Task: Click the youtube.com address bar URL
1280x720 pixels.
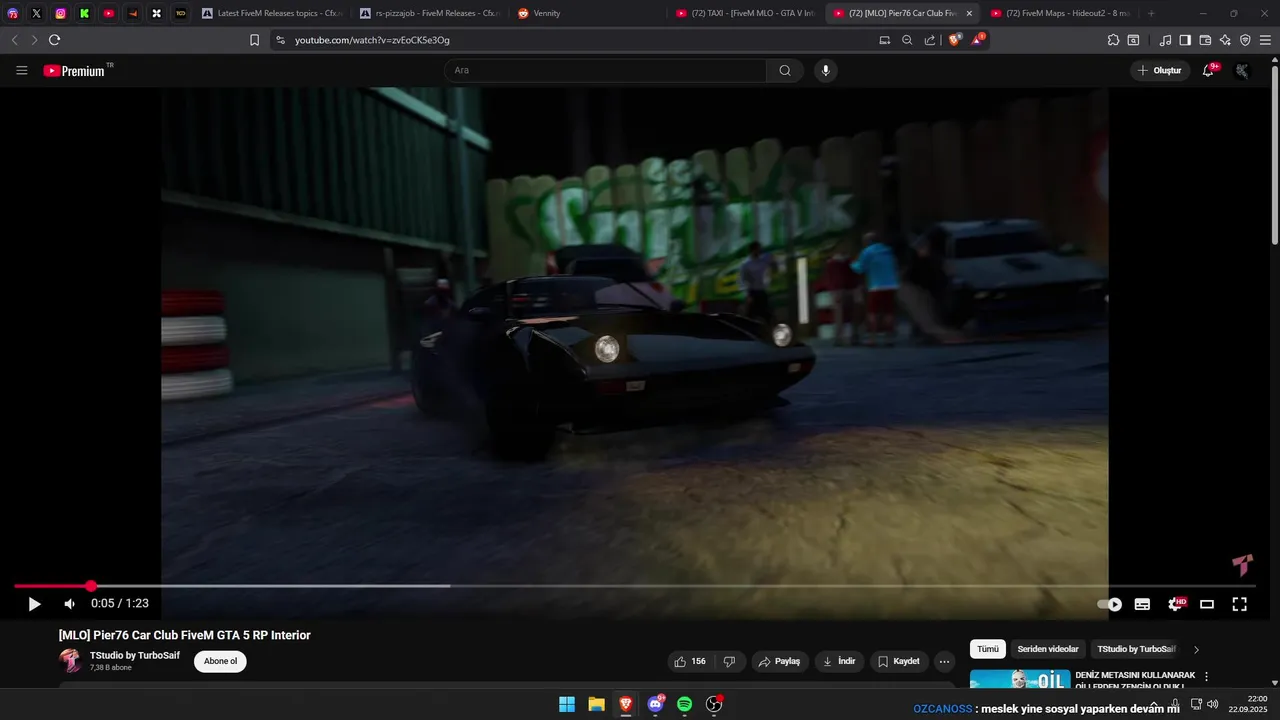Action: pyautogui.click(x=372, y=40)
